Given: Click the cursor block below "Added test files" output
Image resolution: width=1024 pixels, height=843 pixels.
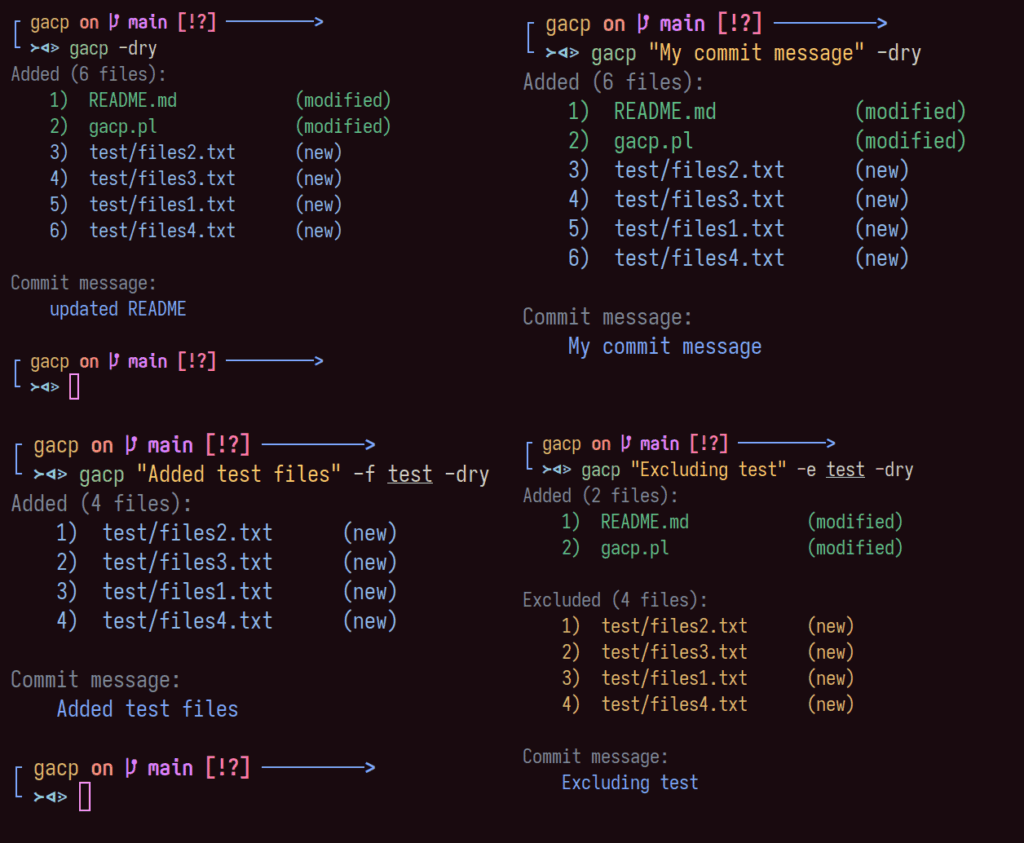Looking at the screenshot, I should click(x=85, y=797).
